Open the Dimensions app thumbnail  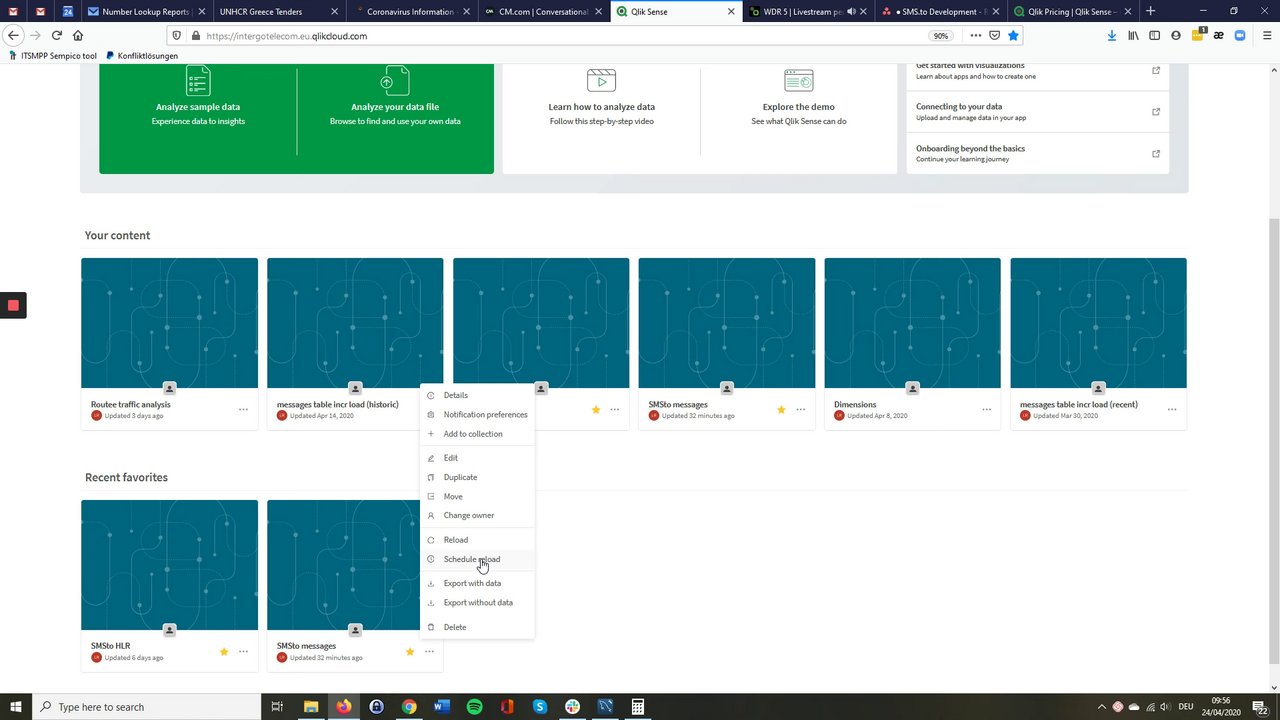912,323
